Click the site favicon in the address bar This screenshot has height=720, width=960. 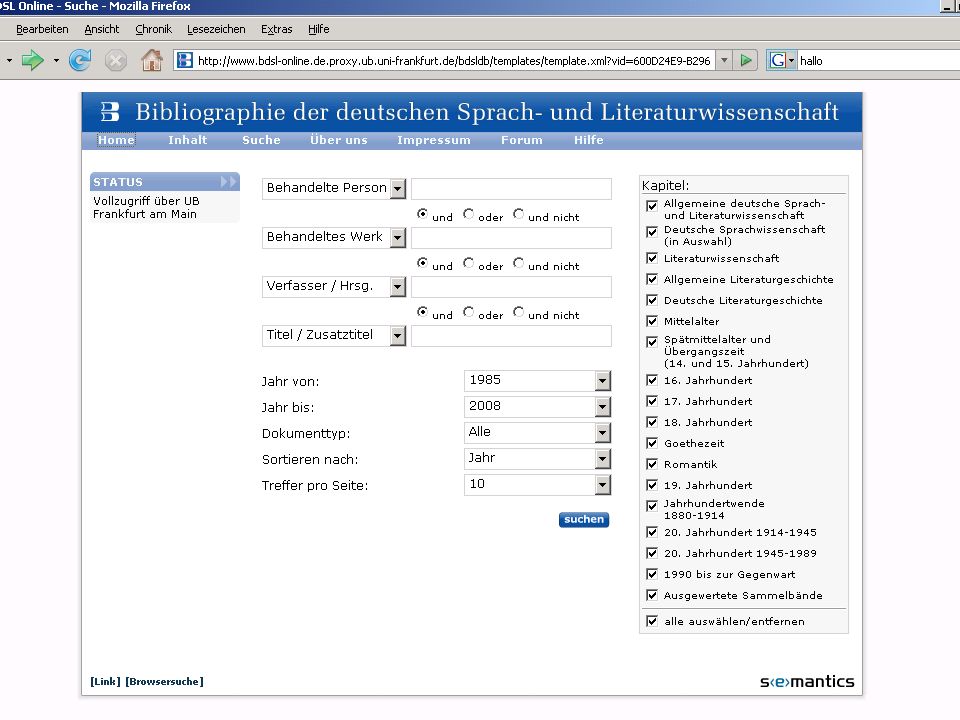[185, 61]
